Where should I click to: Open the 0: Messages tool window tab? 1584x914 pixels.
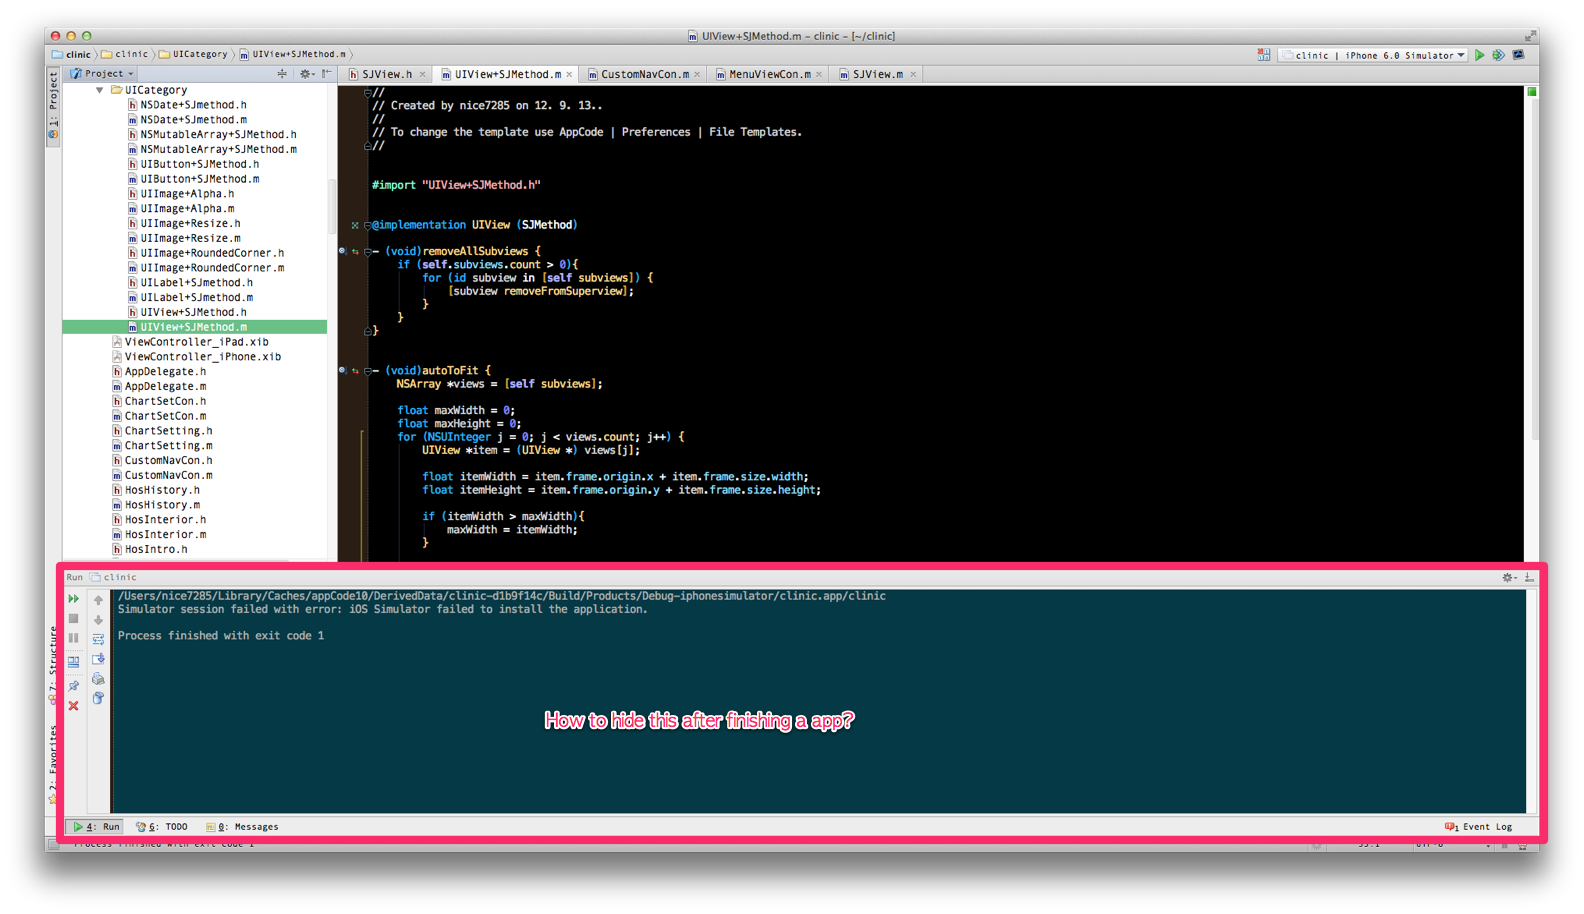point(242,827)
